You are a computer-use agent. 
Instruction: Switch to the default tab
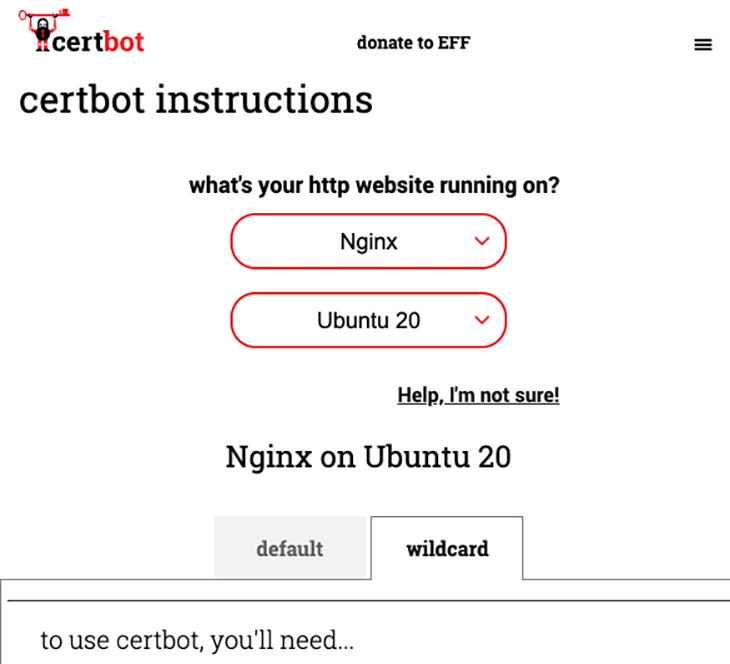click(292, 548)
